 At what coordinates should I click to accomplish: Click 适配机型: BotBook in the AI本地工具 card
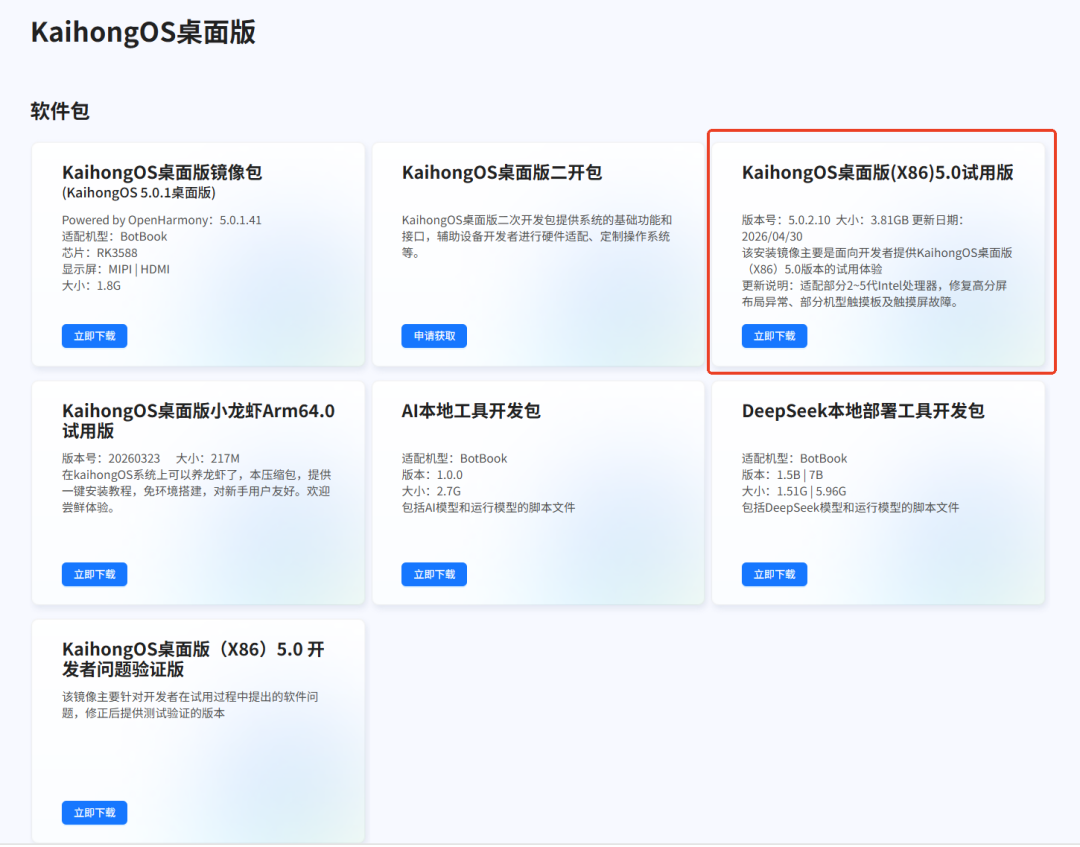click(x=454, y=459)
